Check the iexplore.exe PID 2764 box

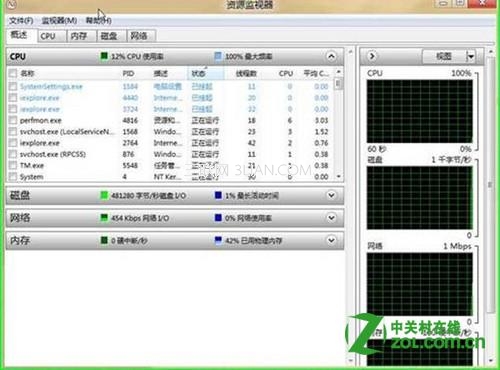coord(13,143)
